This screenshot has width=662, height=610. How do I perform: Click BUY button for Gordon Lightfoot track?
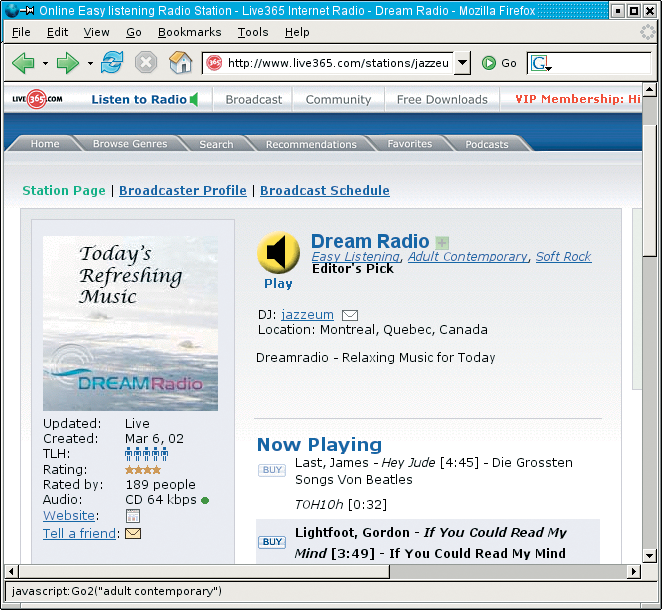click(x=272, y=542)
